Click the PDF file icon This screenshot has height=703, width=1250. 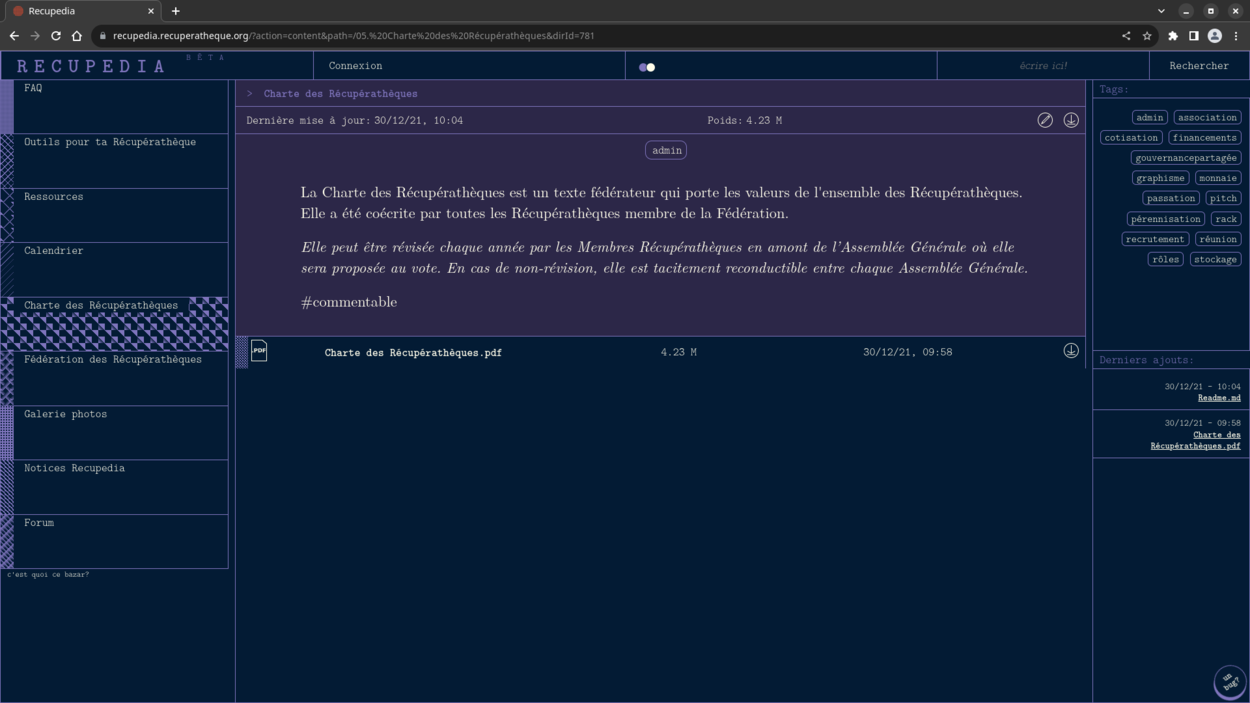click(x=259, y=351)
